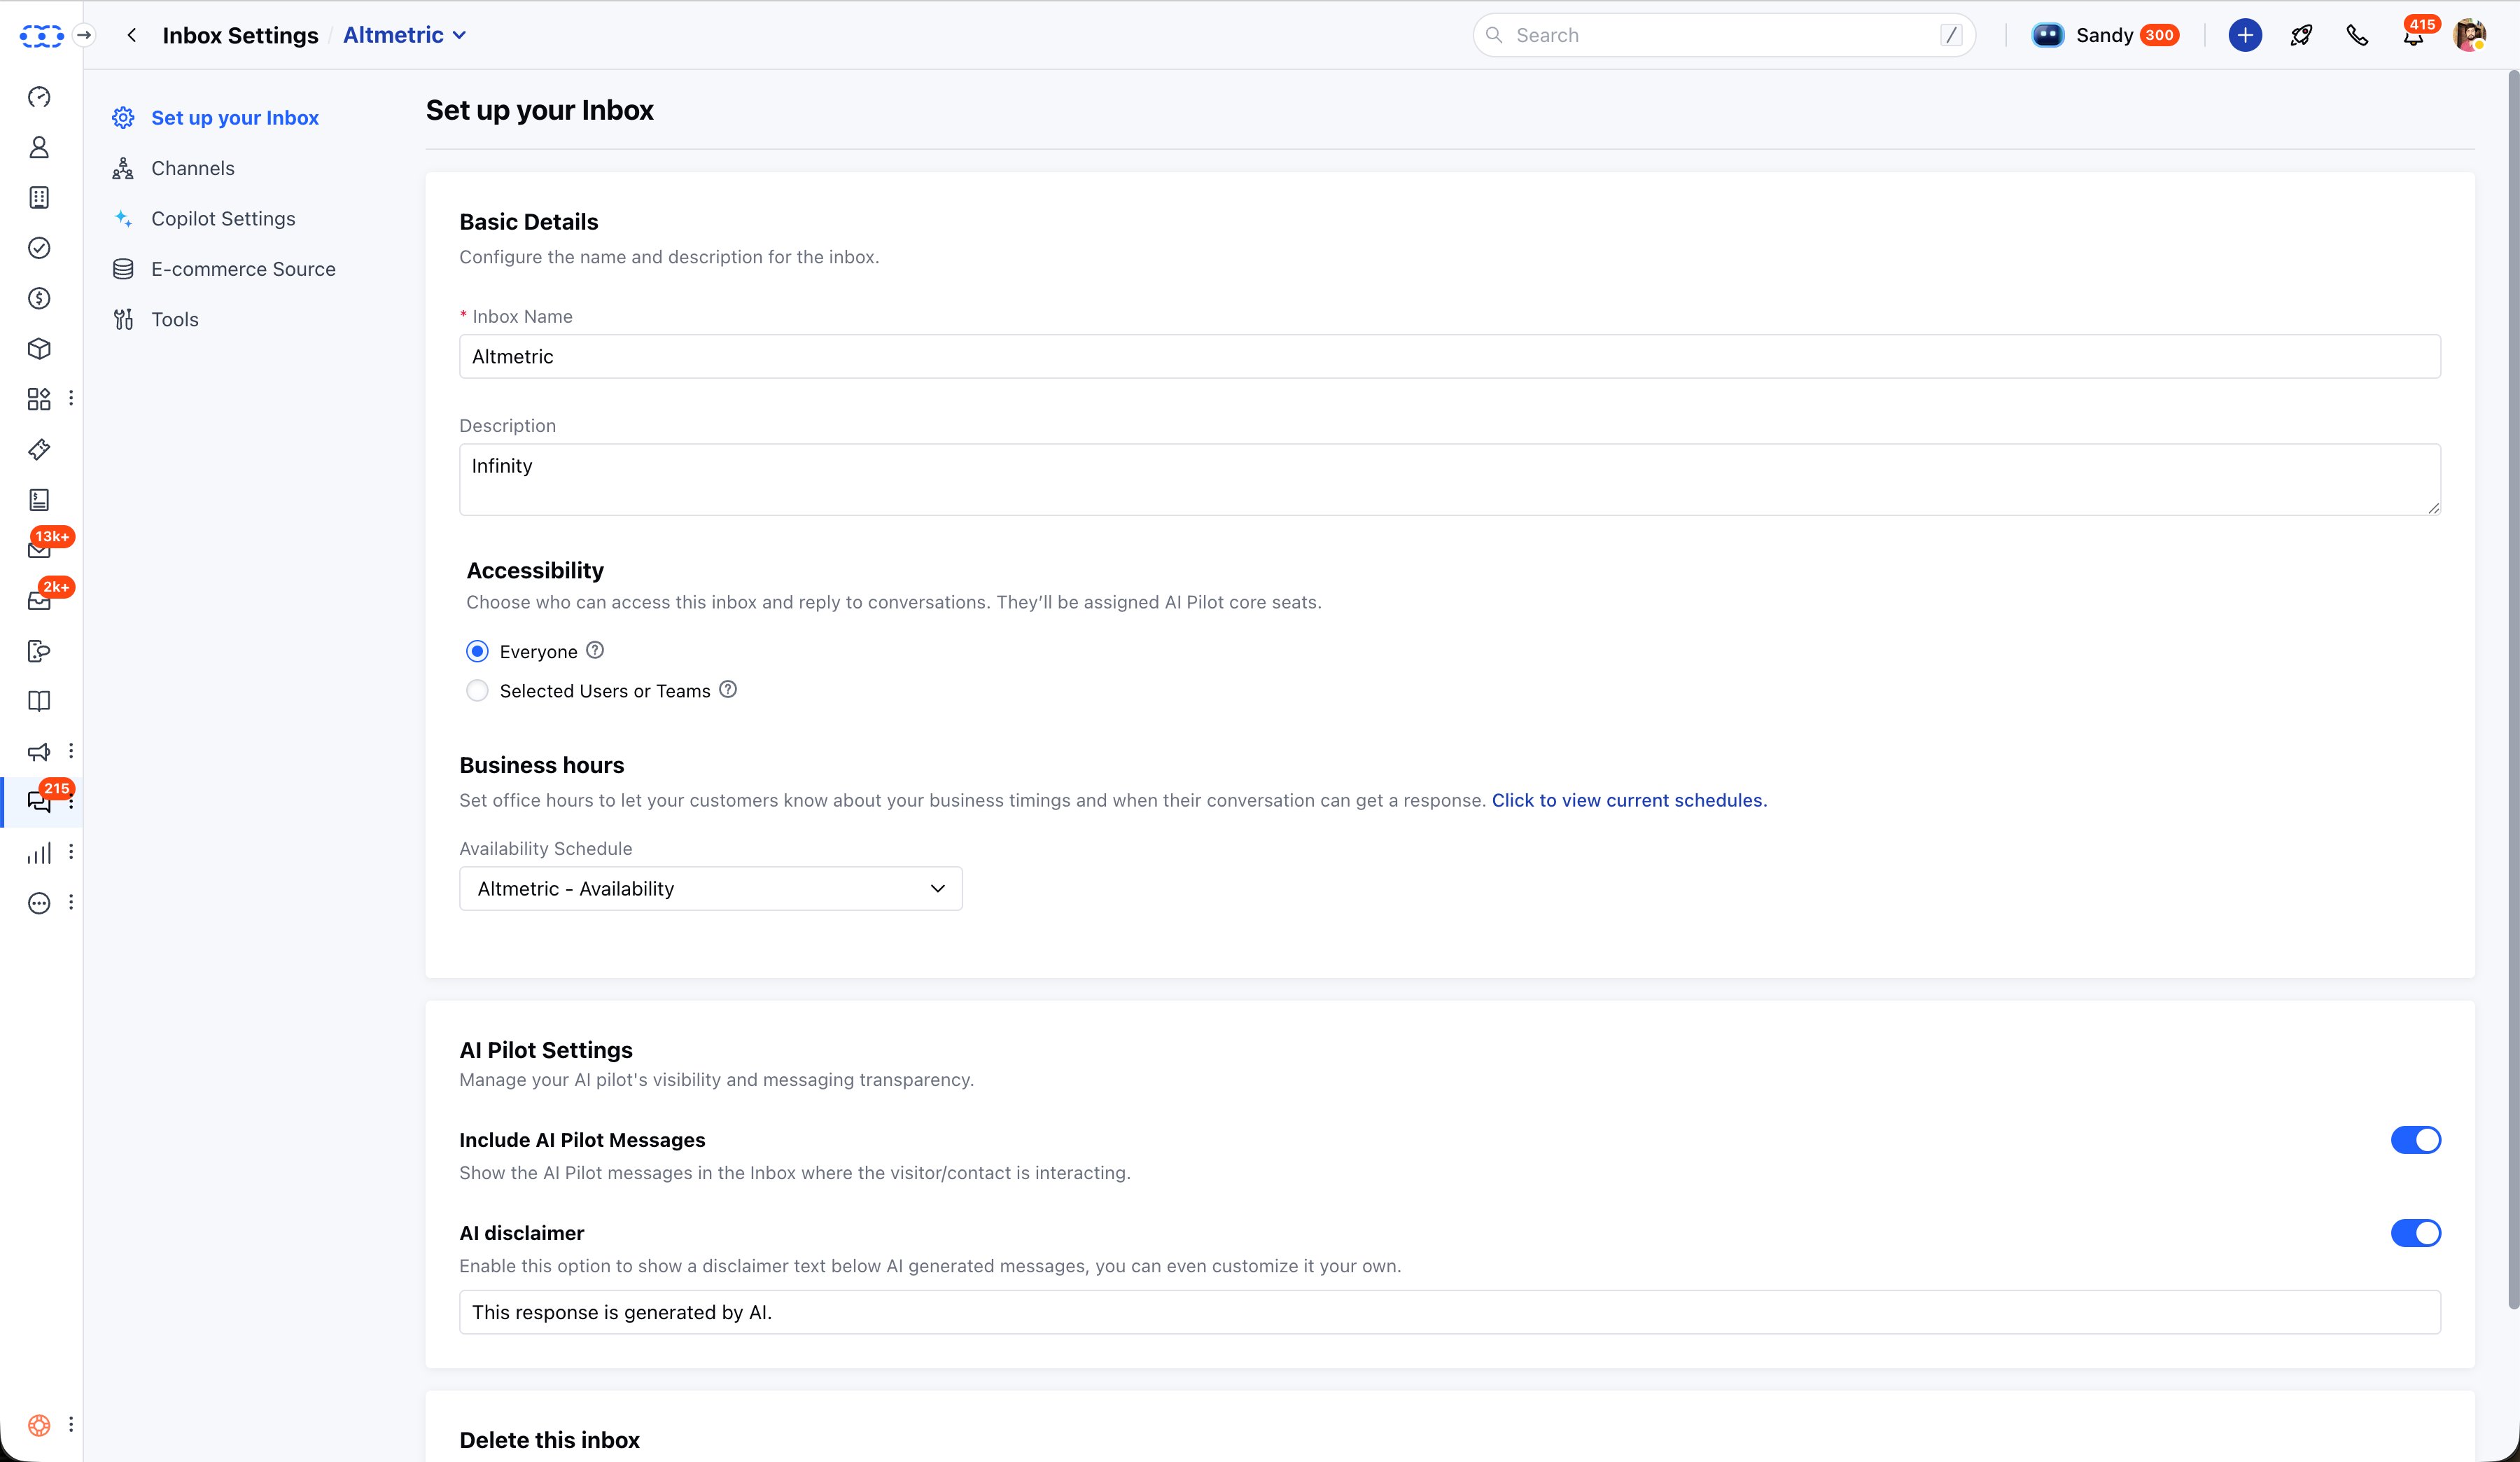Click the Inbox Name input field
The height and width of the screenshot is (1462, 2520).
[x=1449, y=356]
